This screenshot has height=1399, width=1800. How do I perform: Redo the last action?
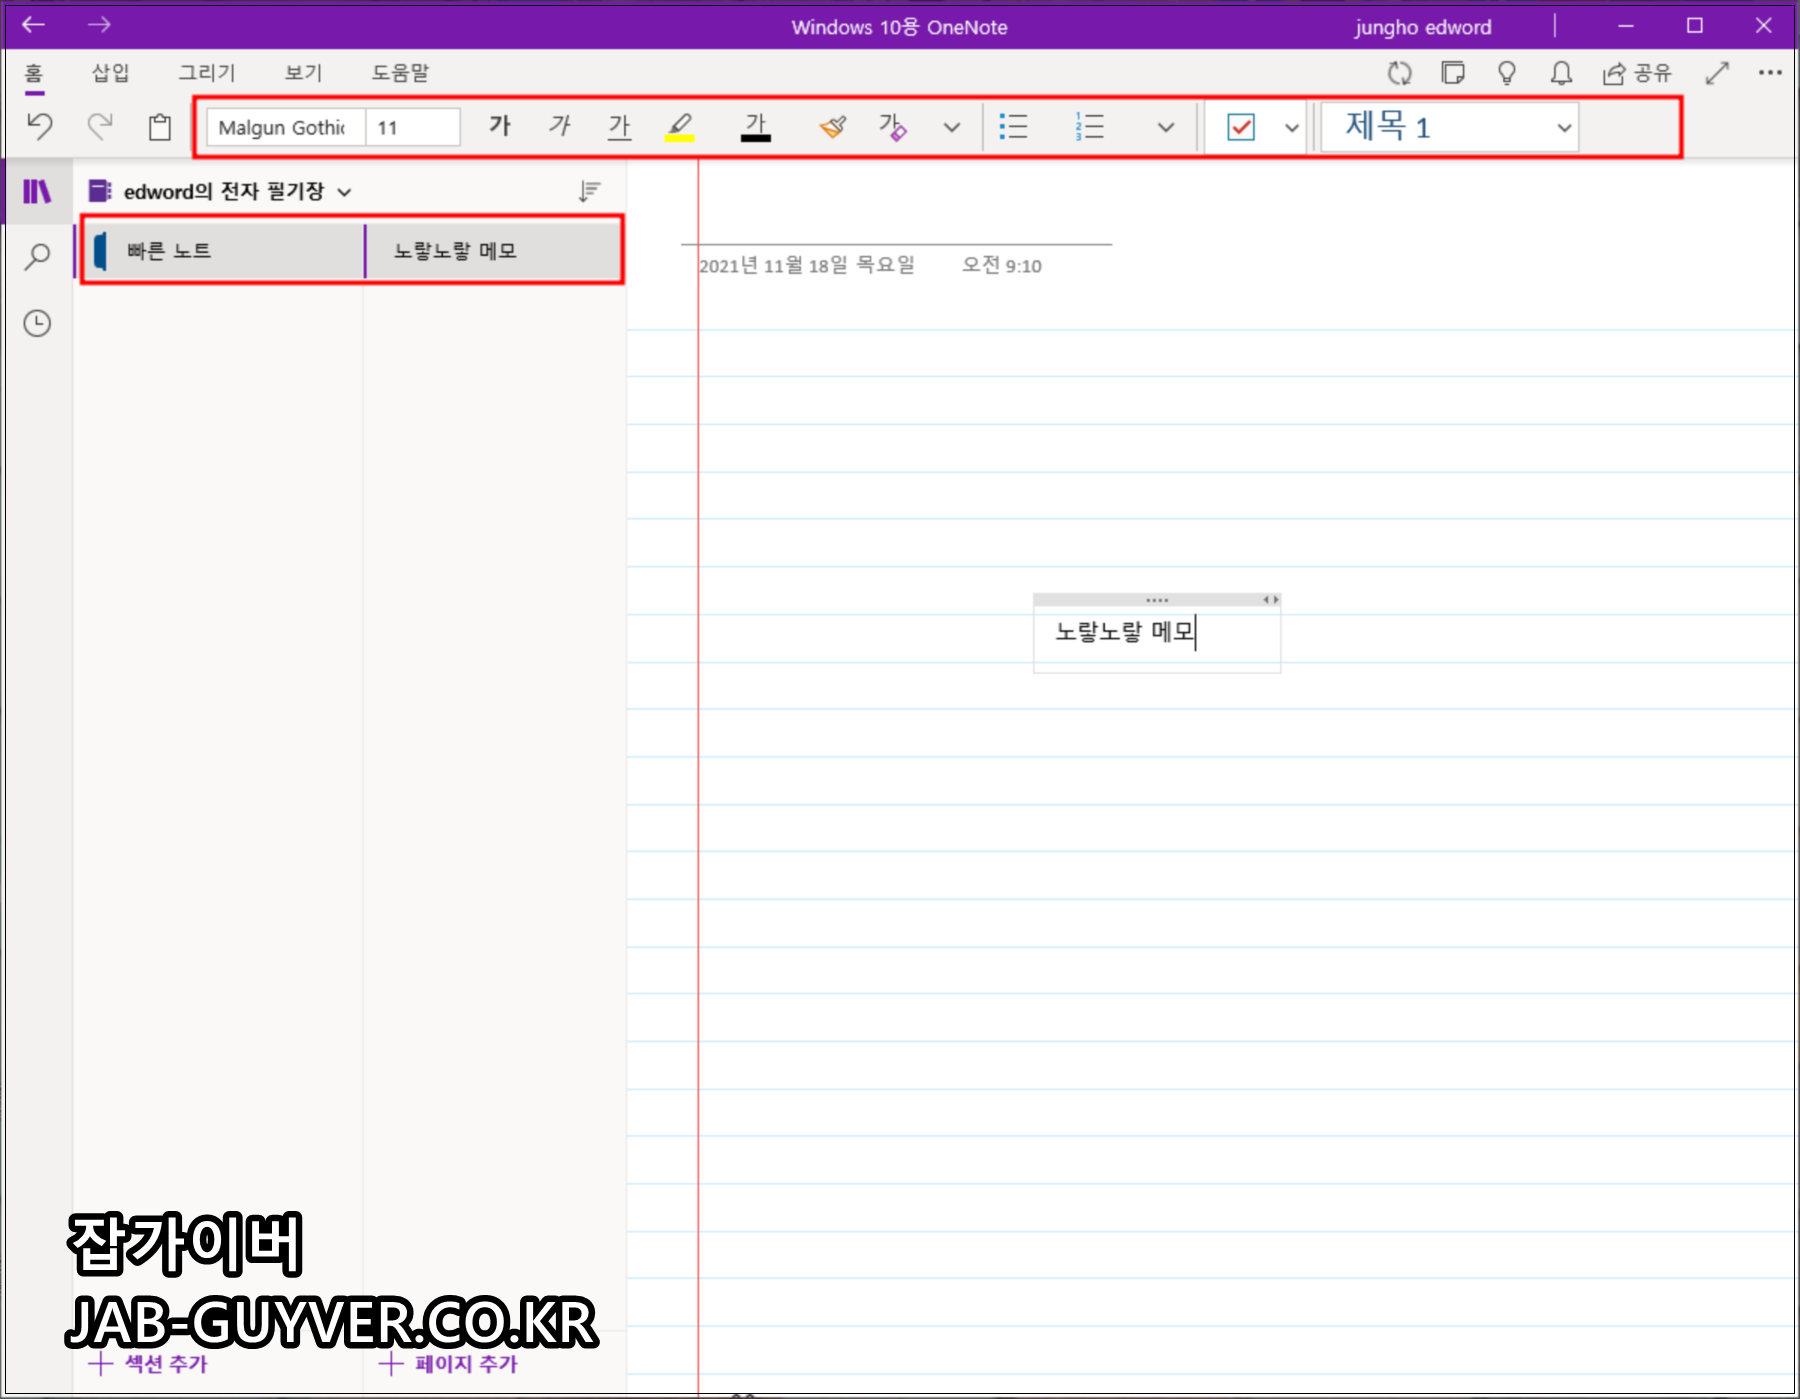99,126
